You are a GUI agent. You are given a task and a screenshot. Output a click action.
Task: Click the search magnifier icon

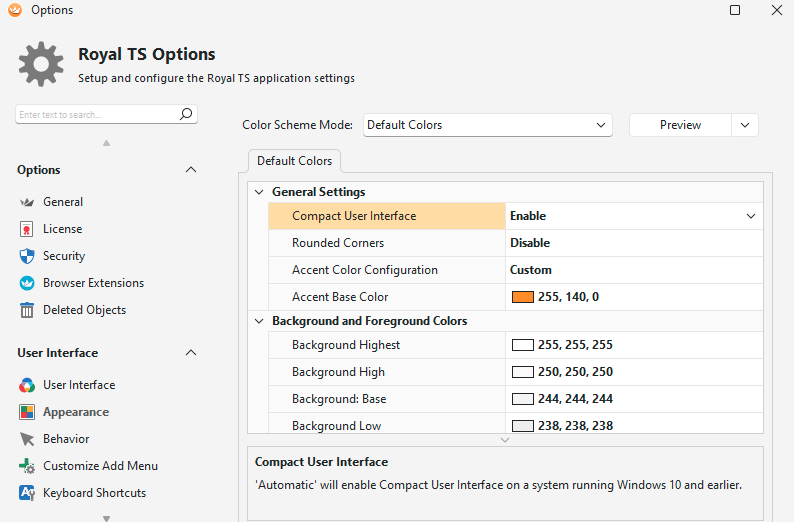(x=186, y=115)
